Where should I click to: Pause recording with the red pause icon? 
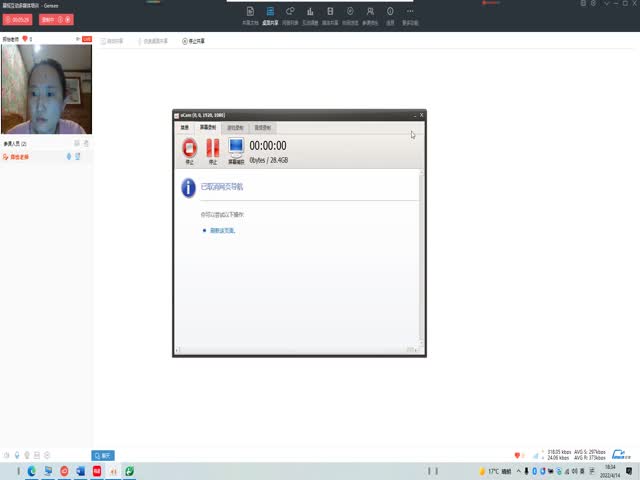(212, 149)
